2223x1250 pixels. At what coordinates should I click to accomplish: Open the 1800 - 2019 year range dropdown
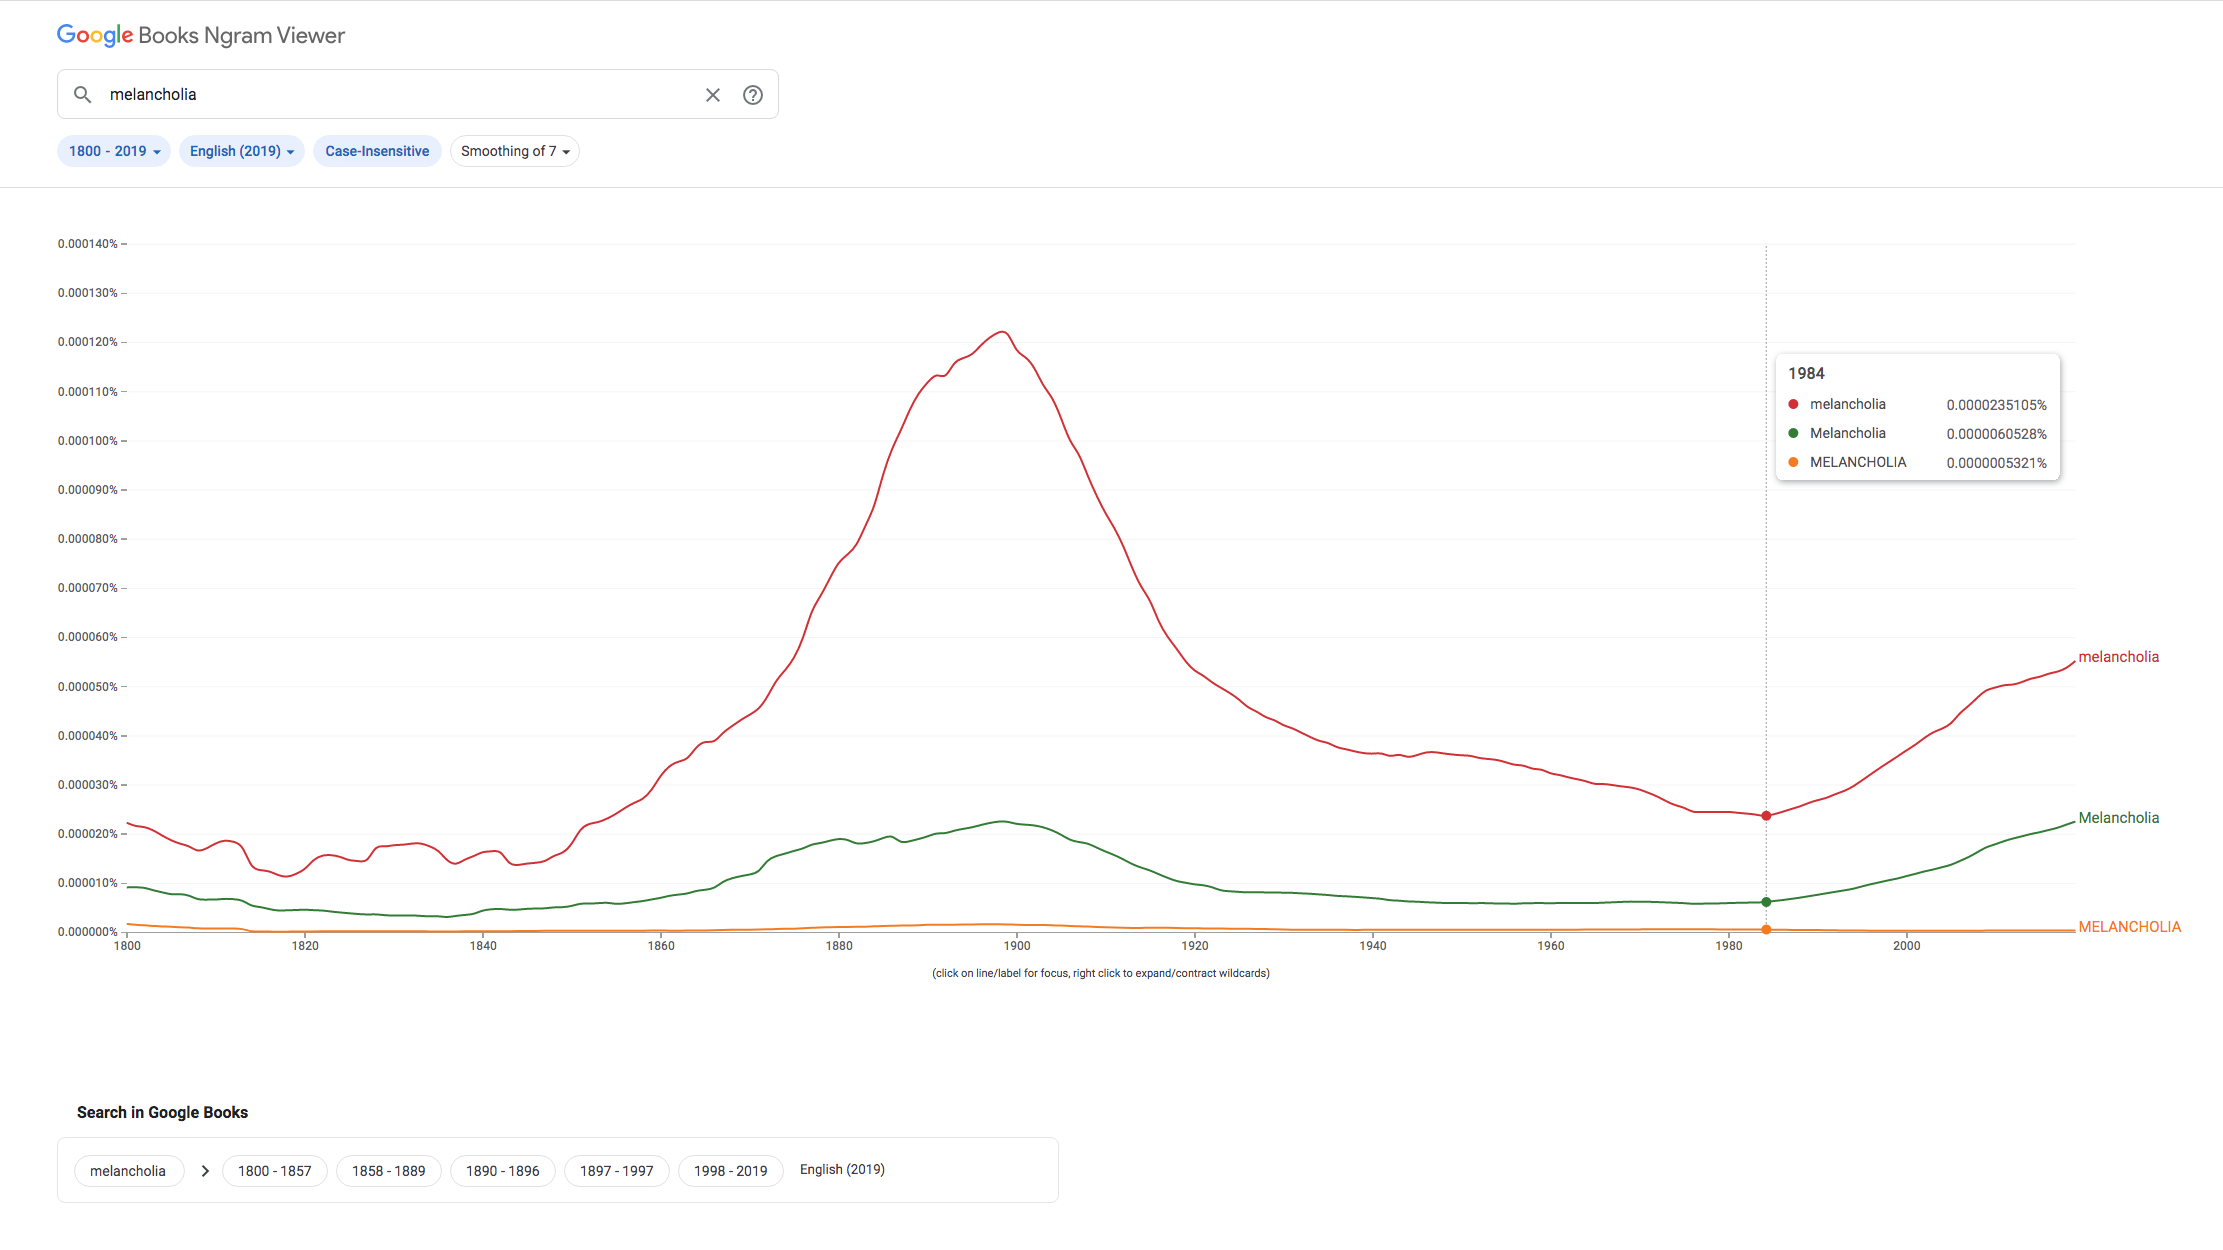tap(114, 151)
